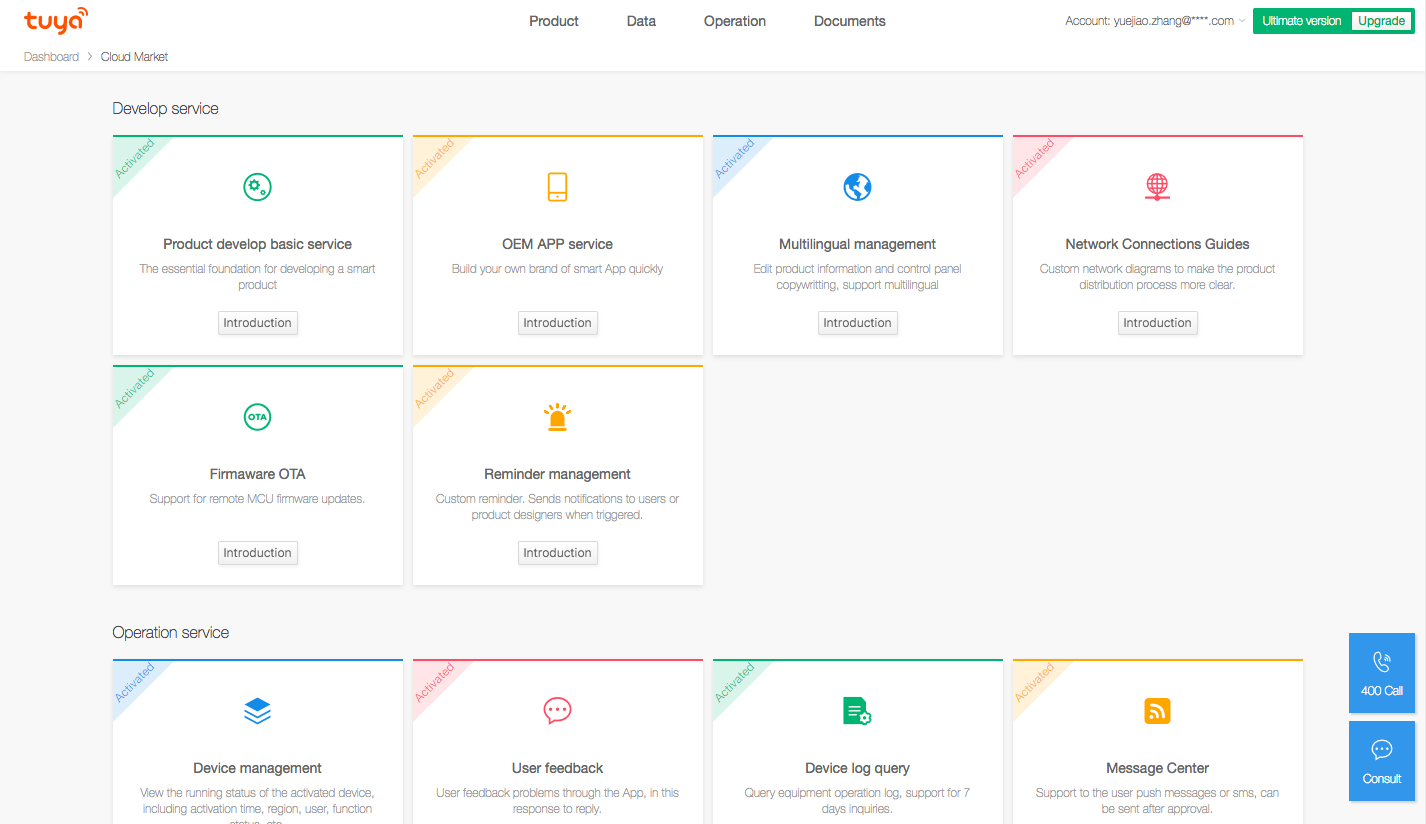Click the Network Connections Guides network icon
1426x824 pixels.
(1157, 187)
